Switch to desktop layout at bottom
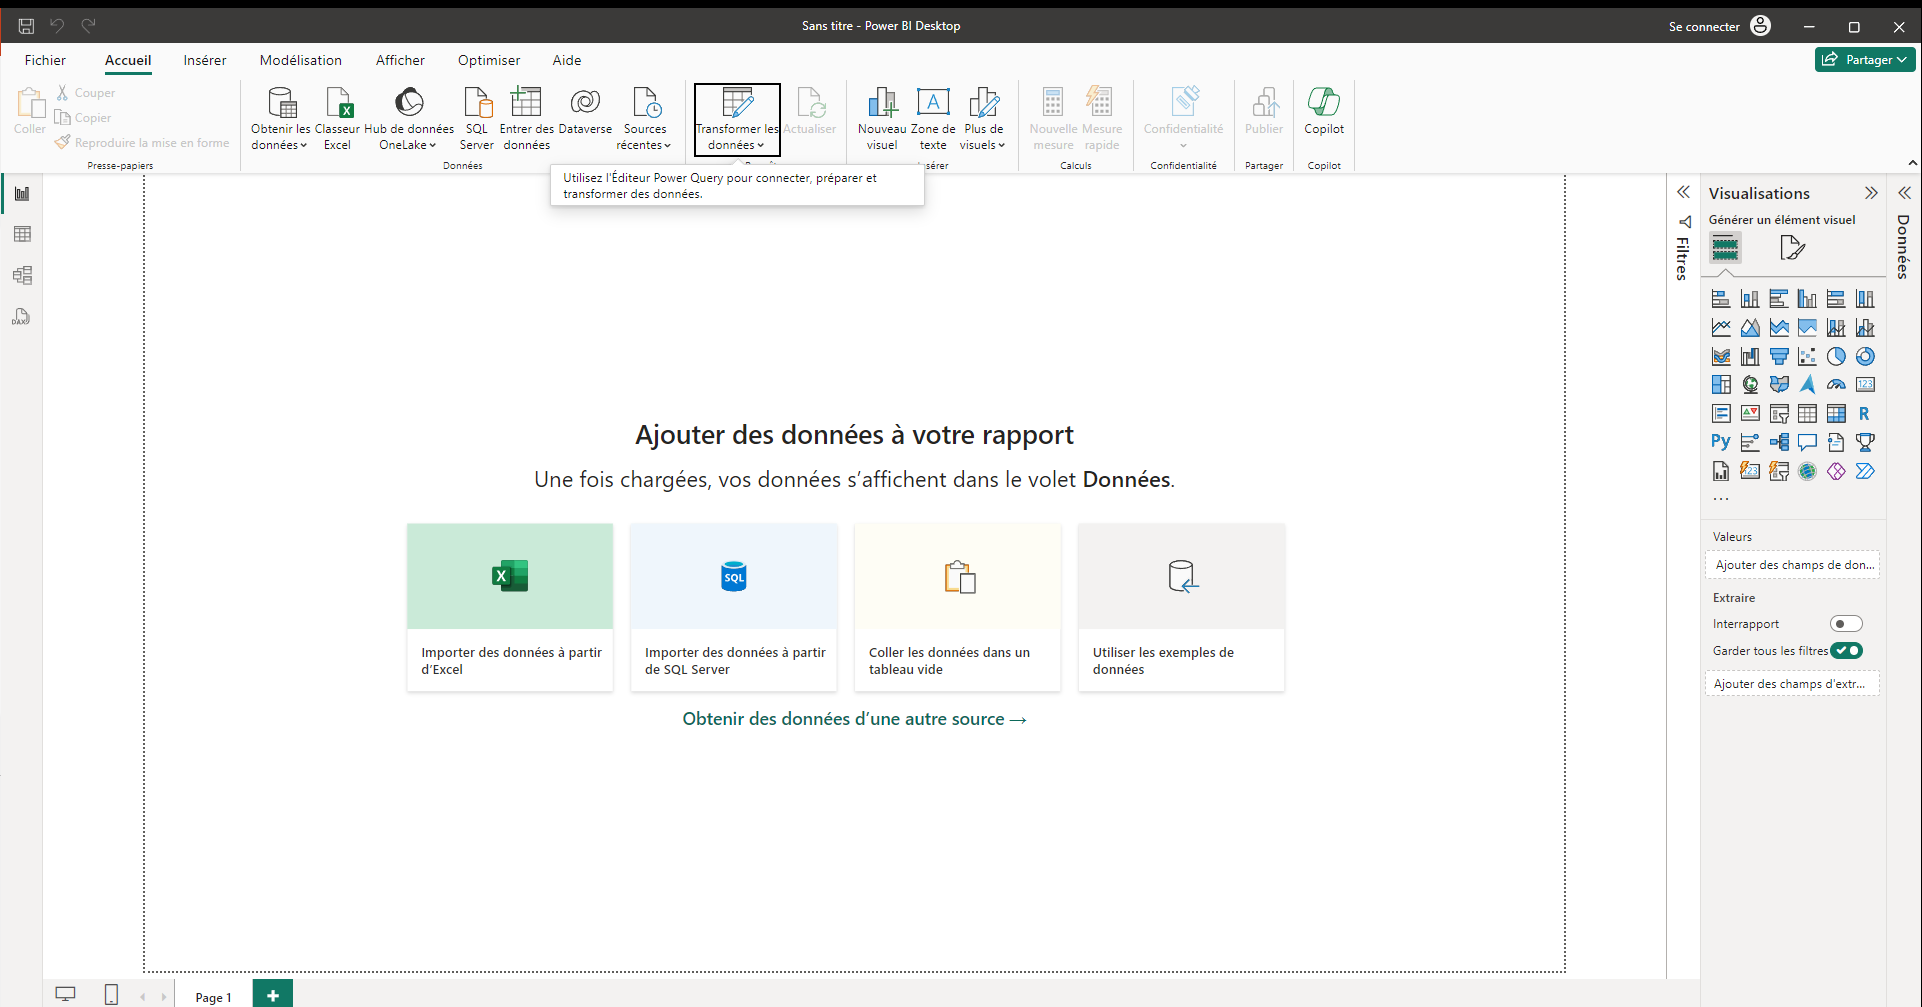Screen dimensions: 1922x1007 click(65, 994)
